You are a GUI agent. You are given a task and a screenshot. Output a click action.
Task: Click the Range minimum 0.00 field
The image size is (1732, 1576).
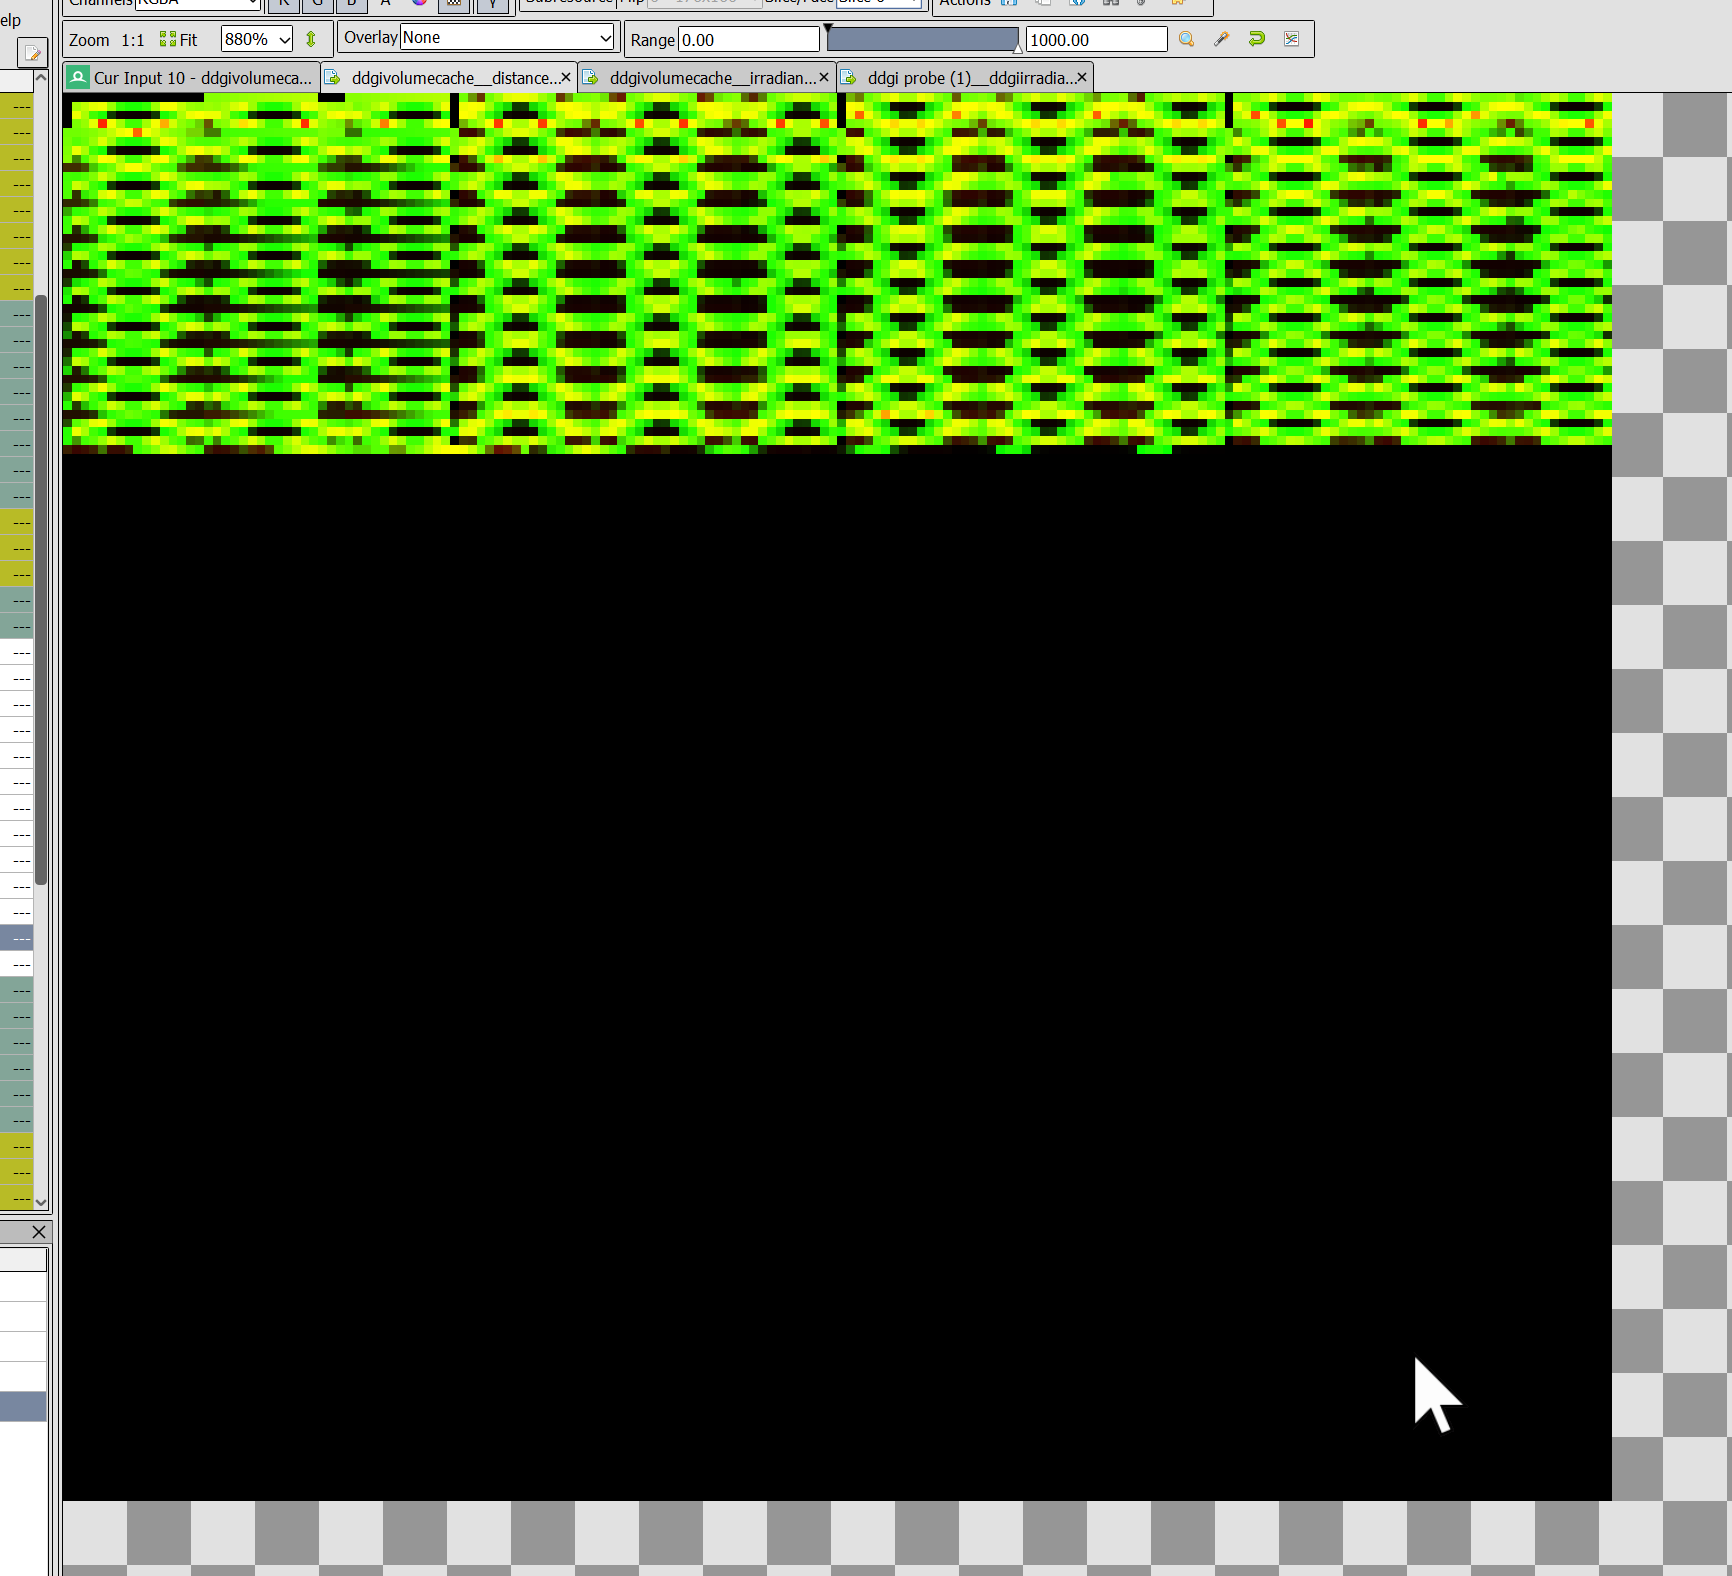click(x=748, y=40)
